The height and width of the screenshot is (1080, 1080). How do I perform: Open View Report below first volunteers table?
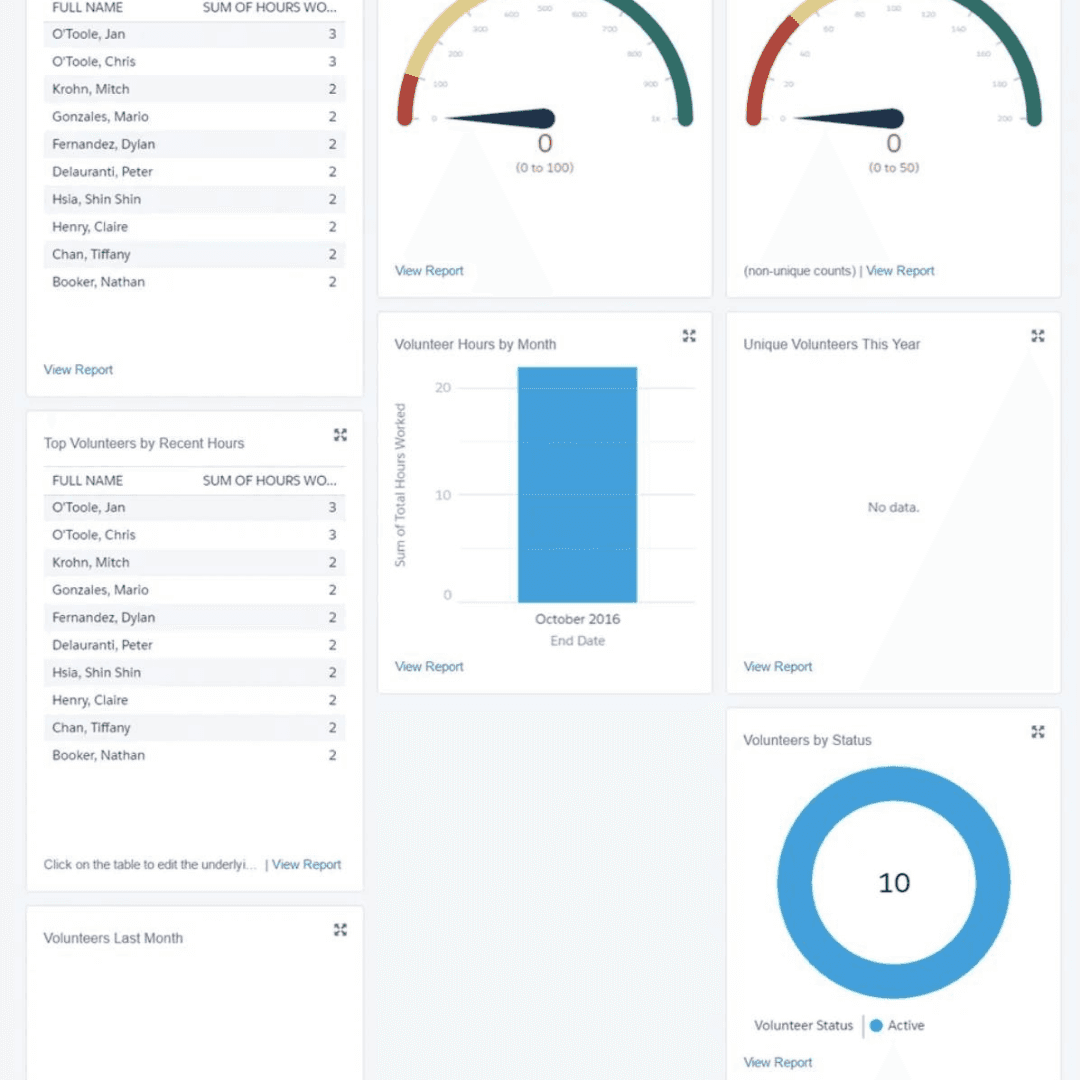[x=78, y=370]
